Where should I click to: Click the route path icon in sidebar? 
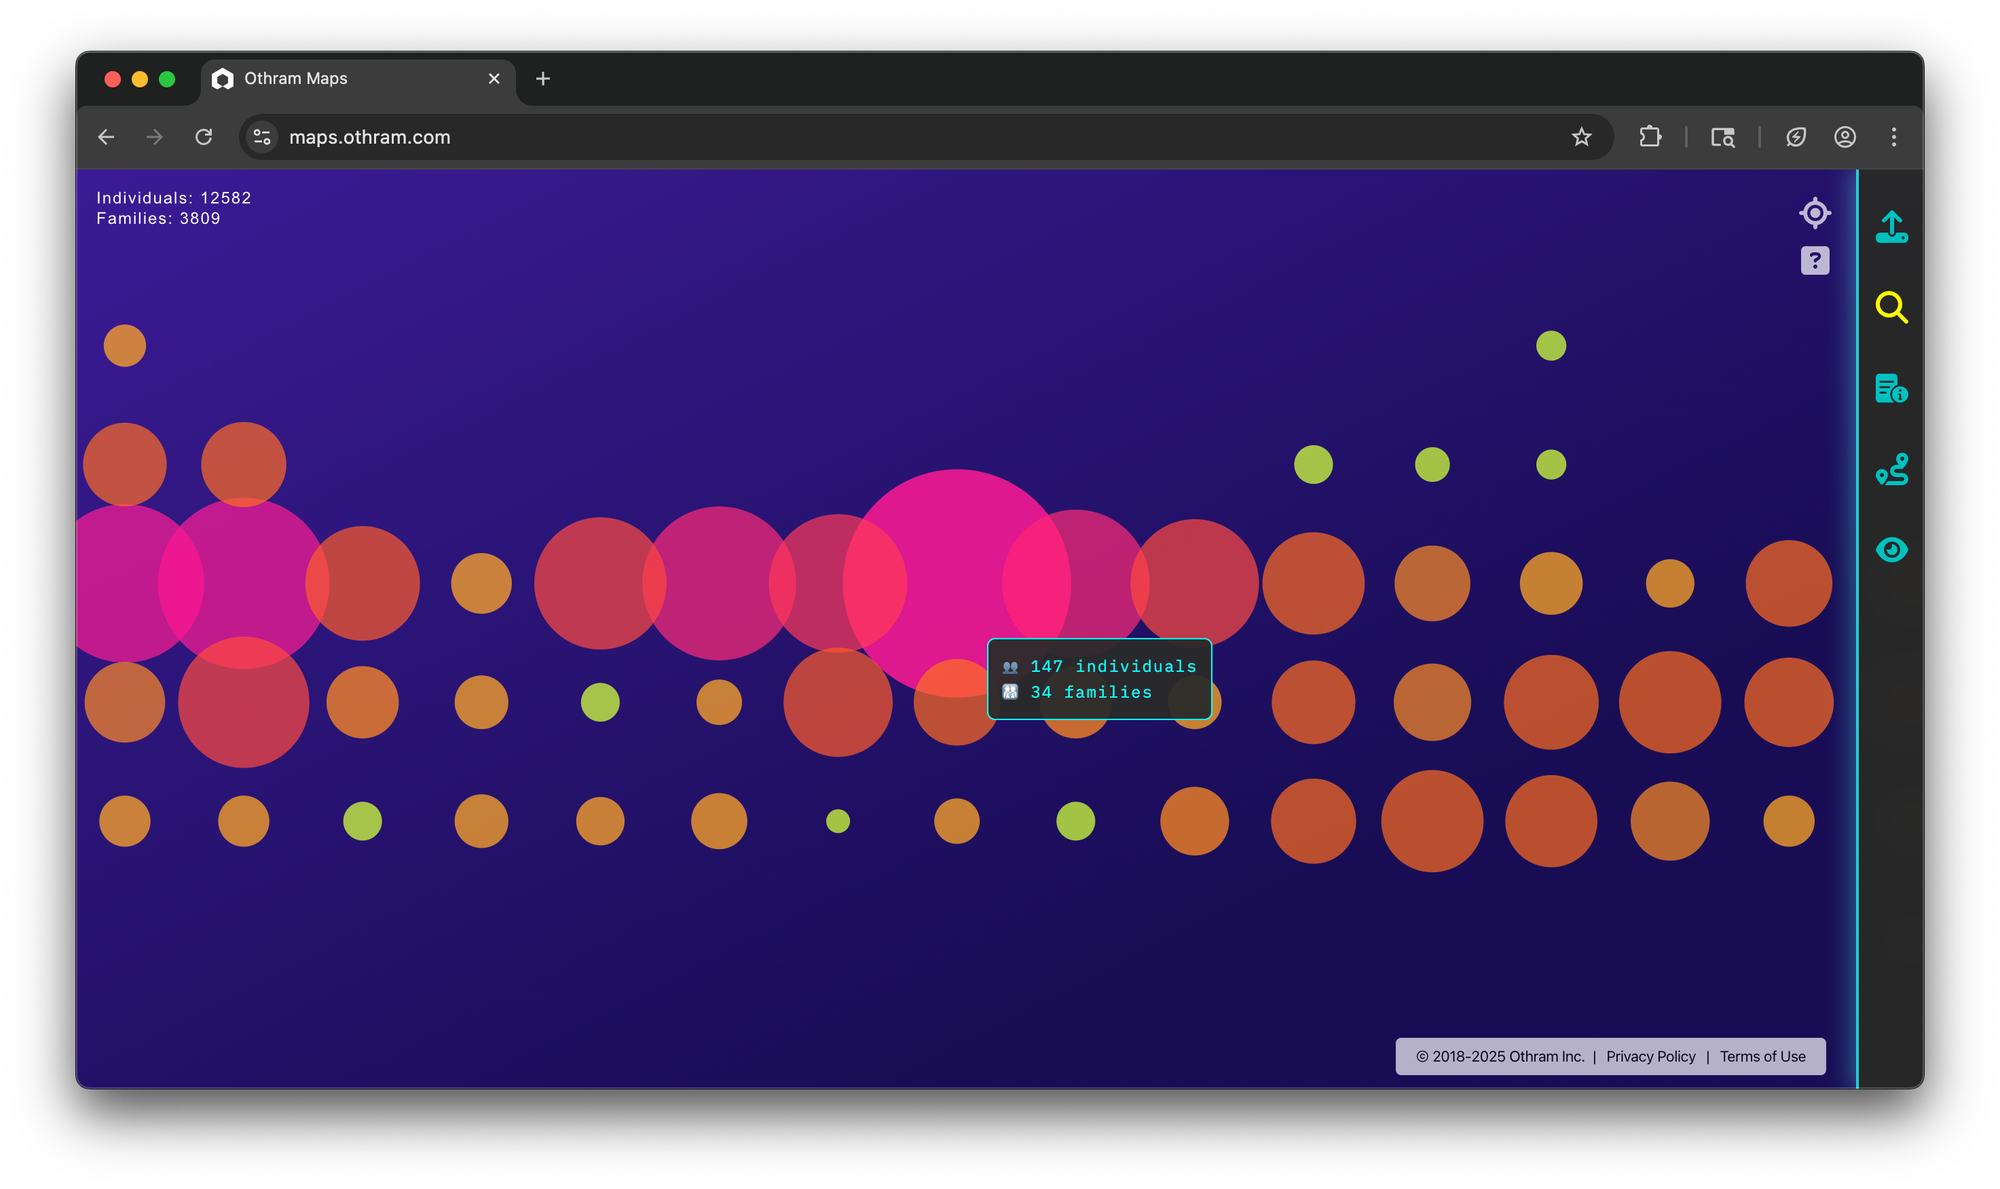1891,469
